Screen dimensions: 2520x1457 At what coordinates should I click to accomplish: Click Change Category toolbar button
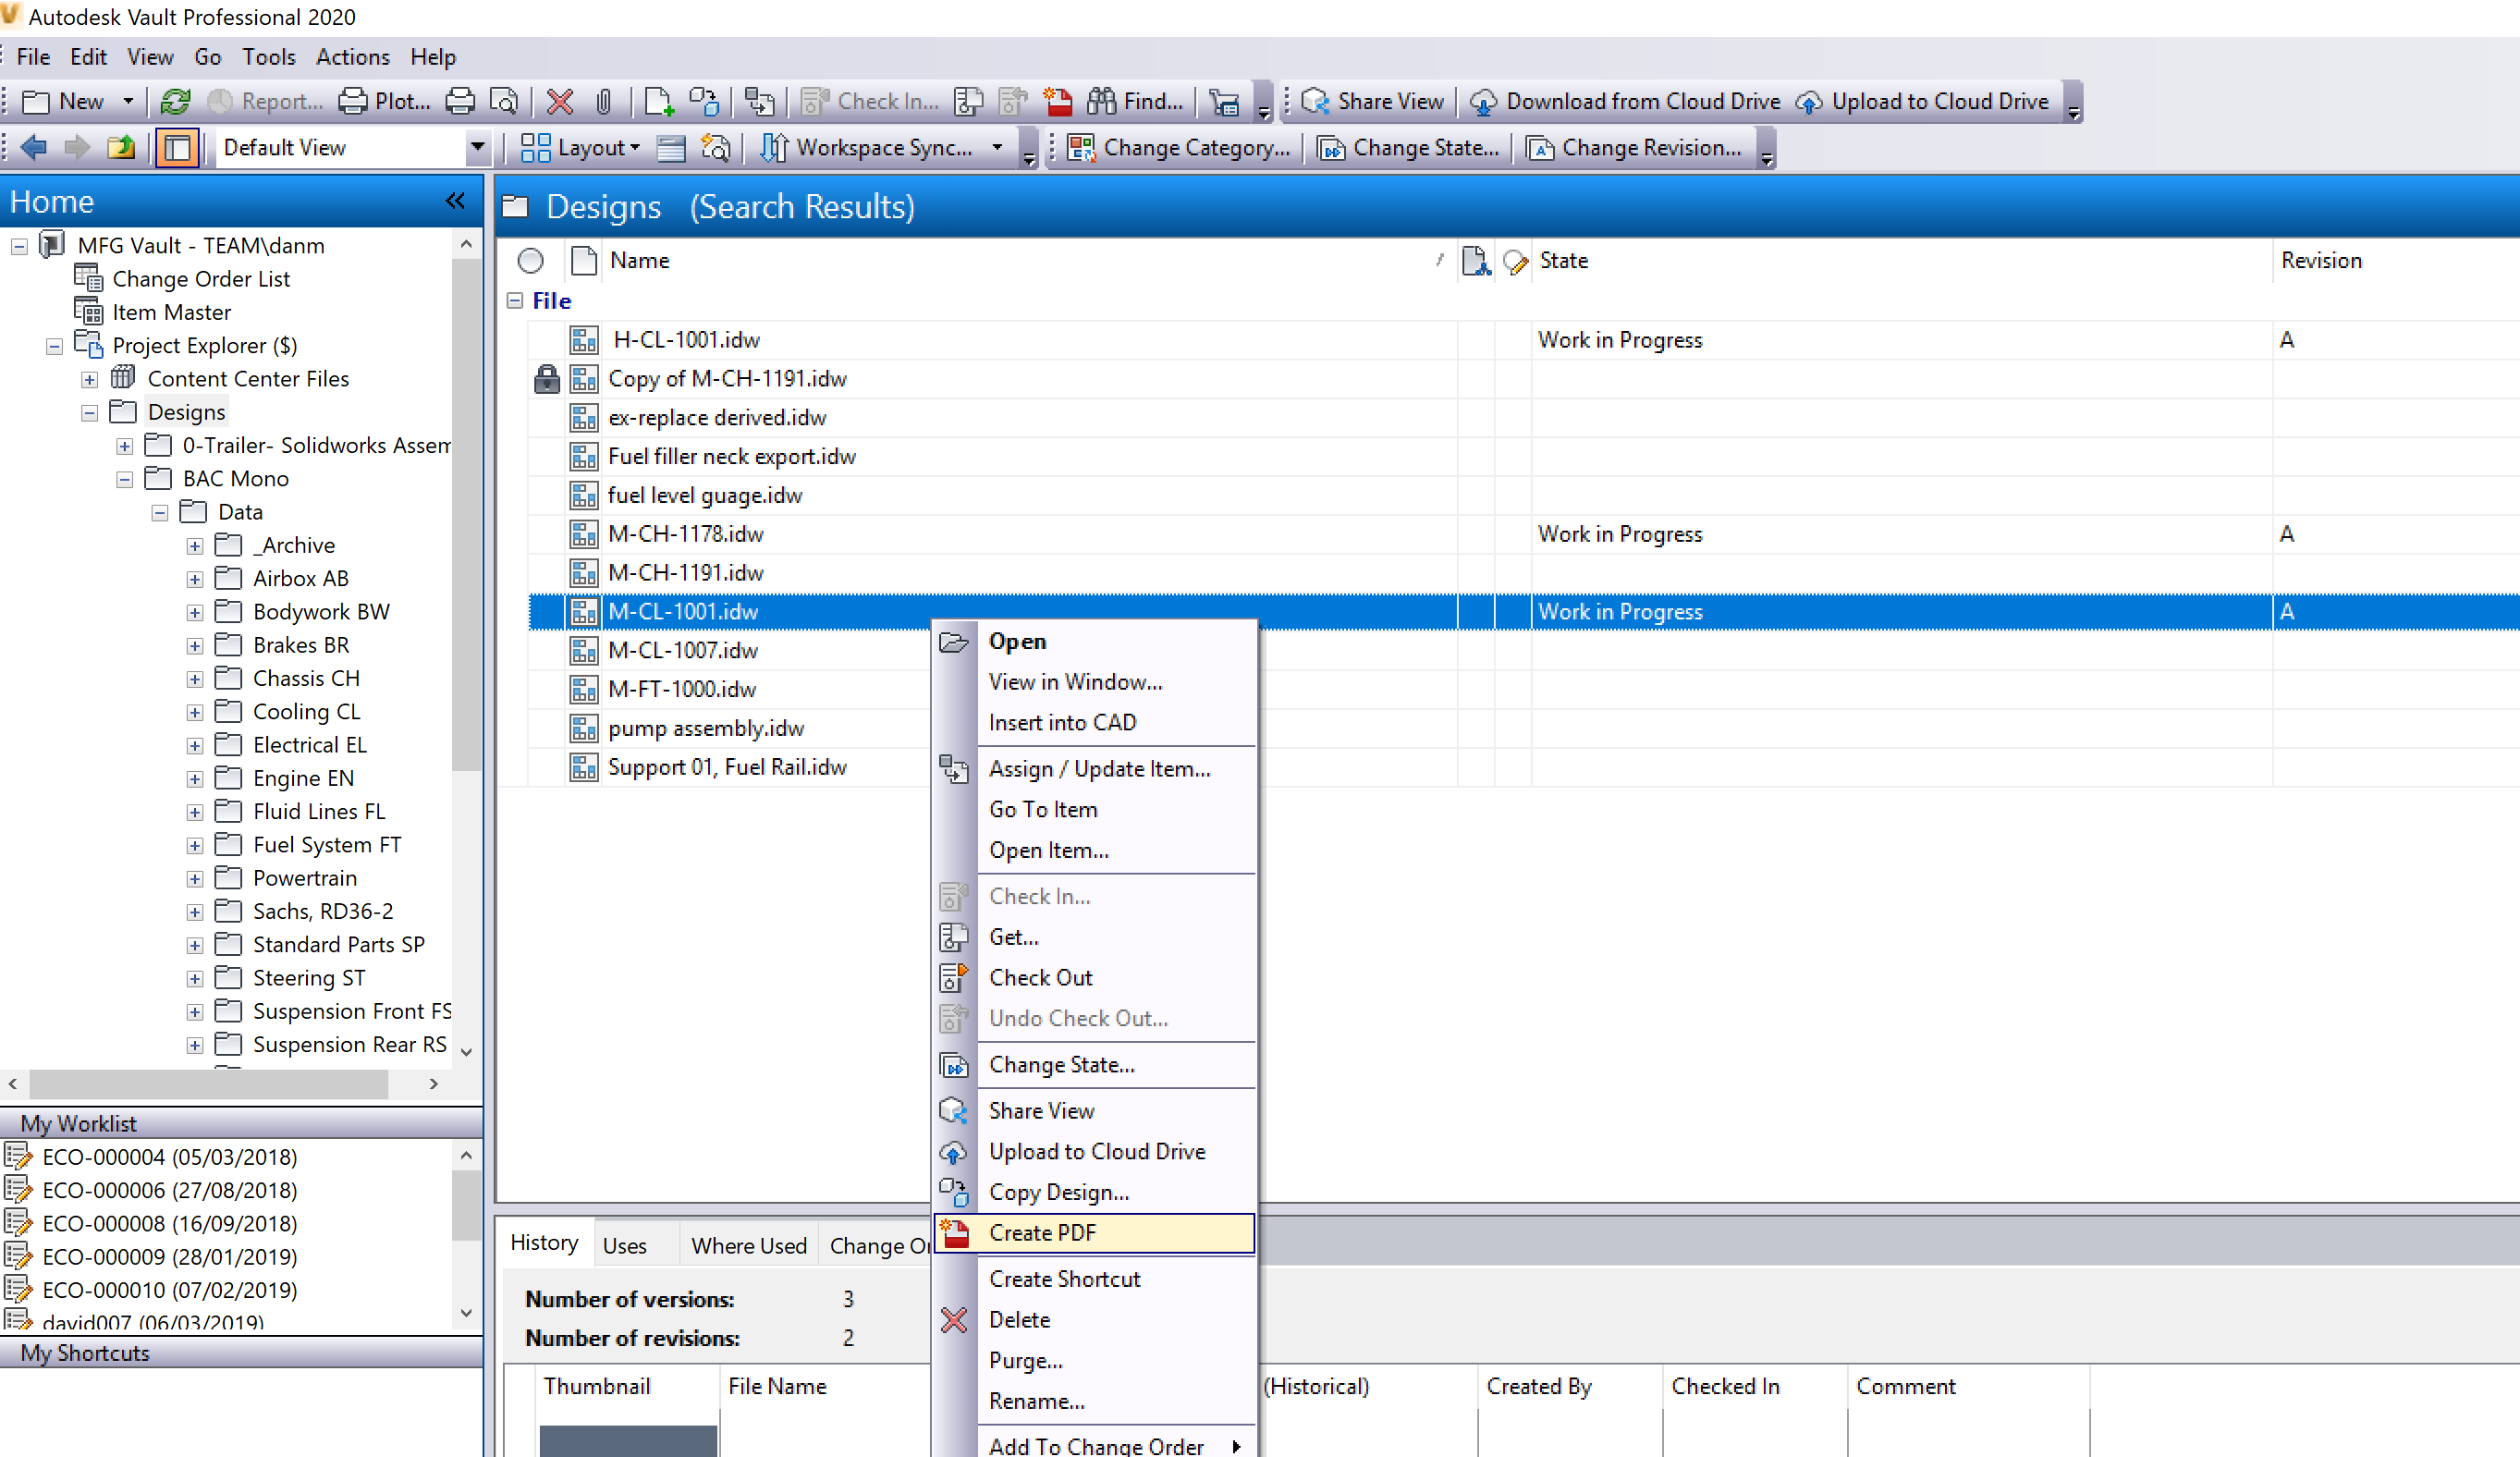pyautogui.click(x=1178, y=148)
